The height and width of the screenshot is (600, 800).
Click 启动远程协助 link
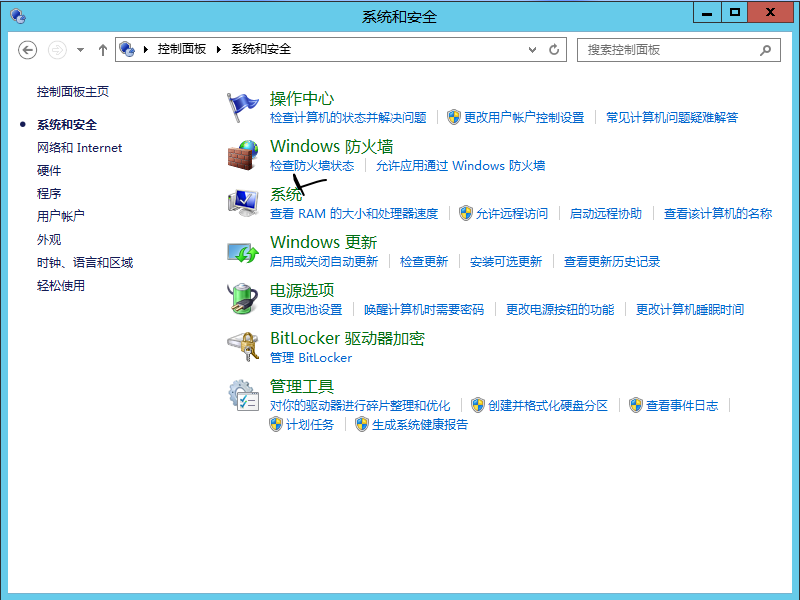(x=606, y=214)
